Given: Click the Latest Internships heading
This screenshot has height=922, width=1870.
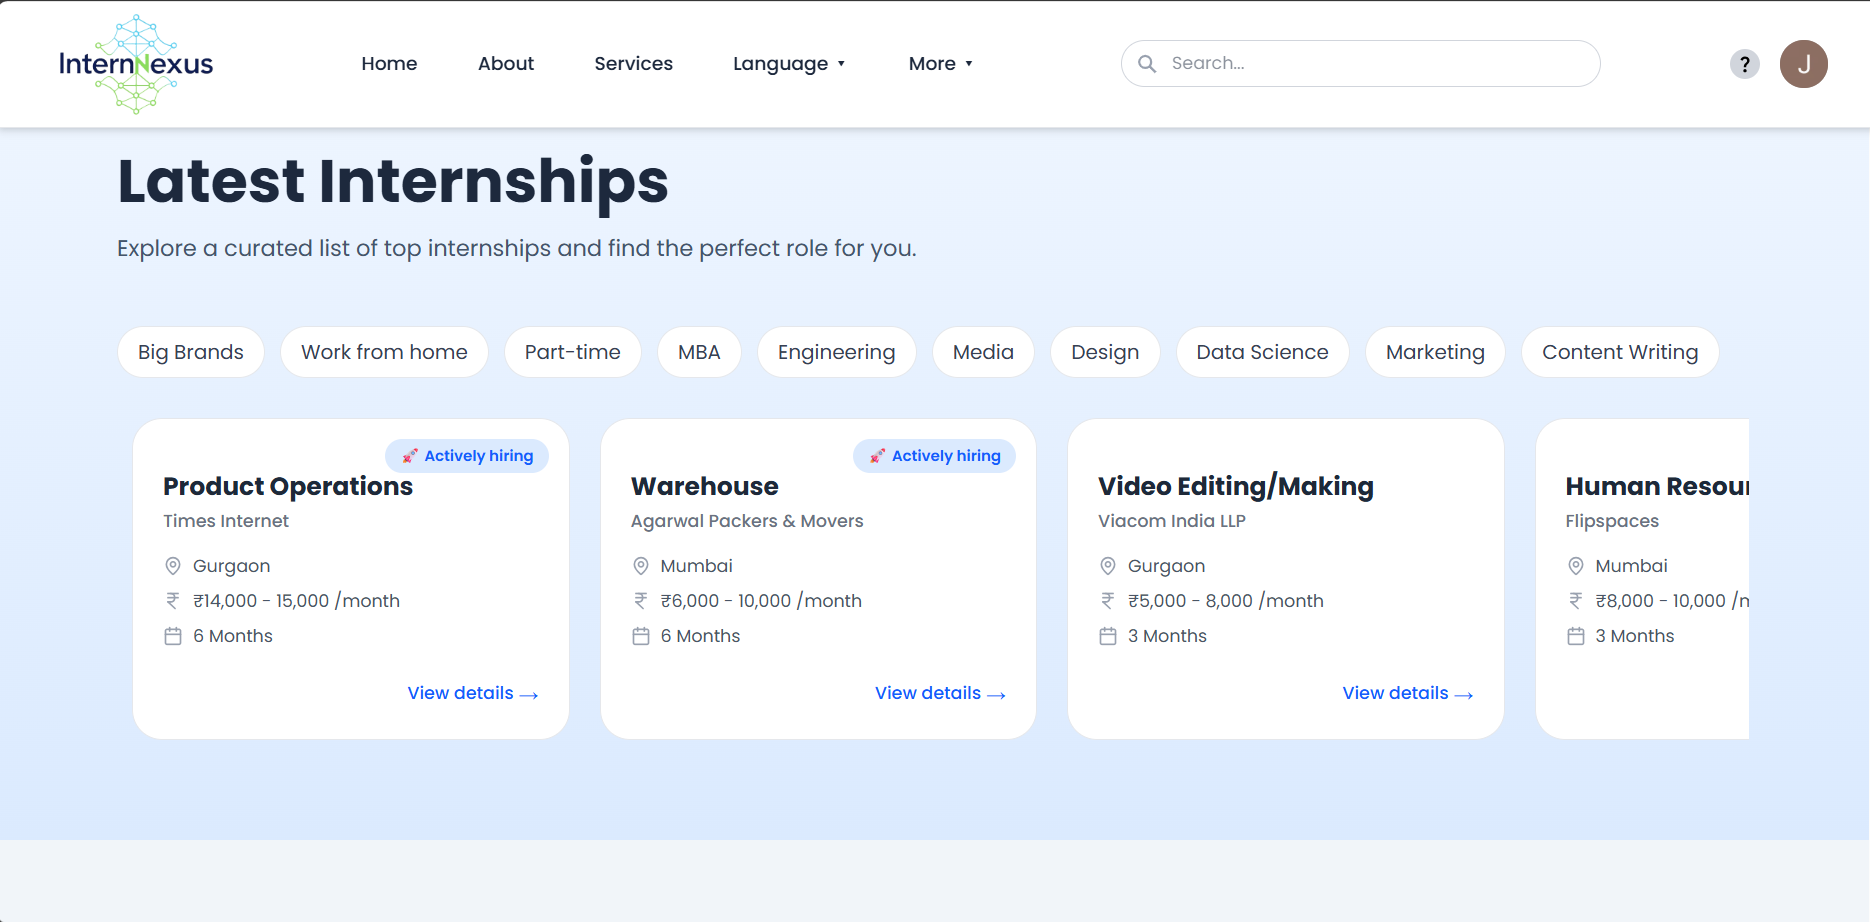Looking at the screenshot, I should click(393, 182).
